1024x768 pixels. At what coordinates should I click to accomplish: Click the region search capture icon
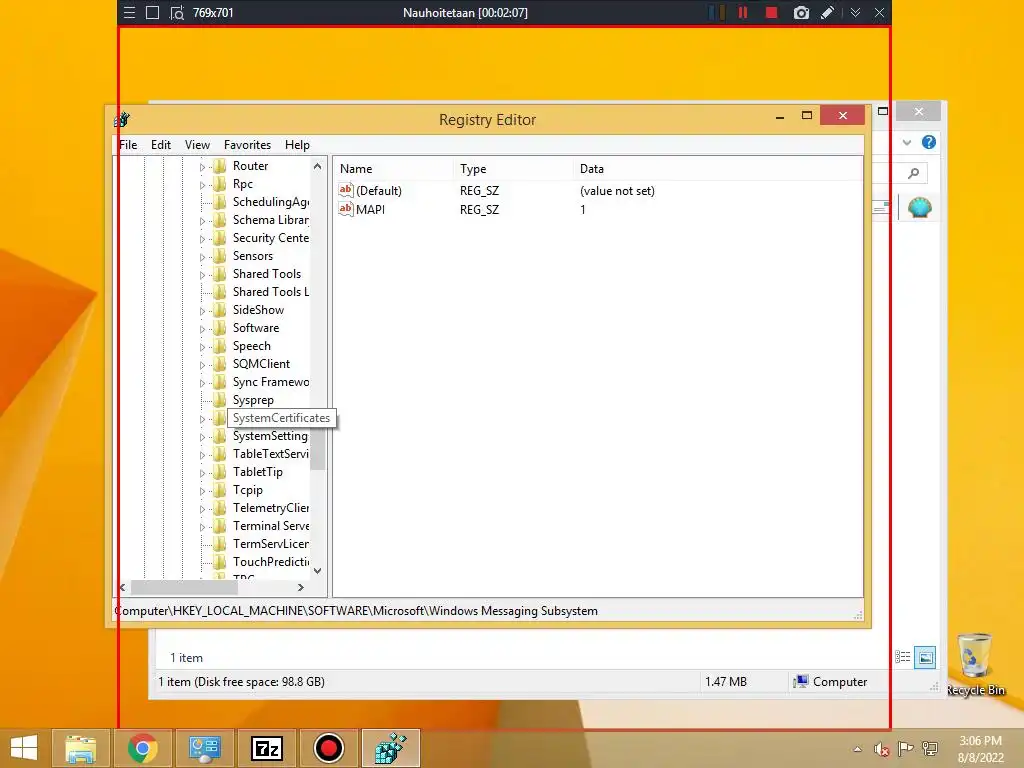(x=176, y=12)
